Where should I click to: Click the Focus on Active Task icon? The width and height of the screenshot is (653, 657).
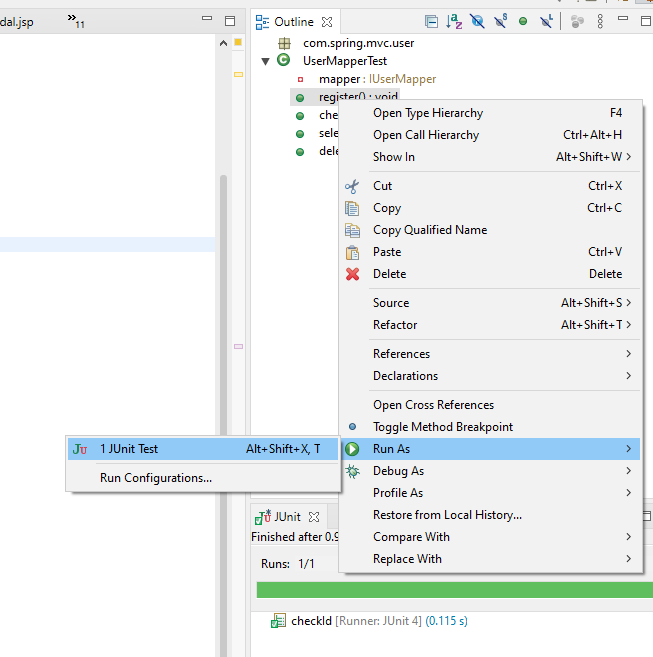(577, 21)
